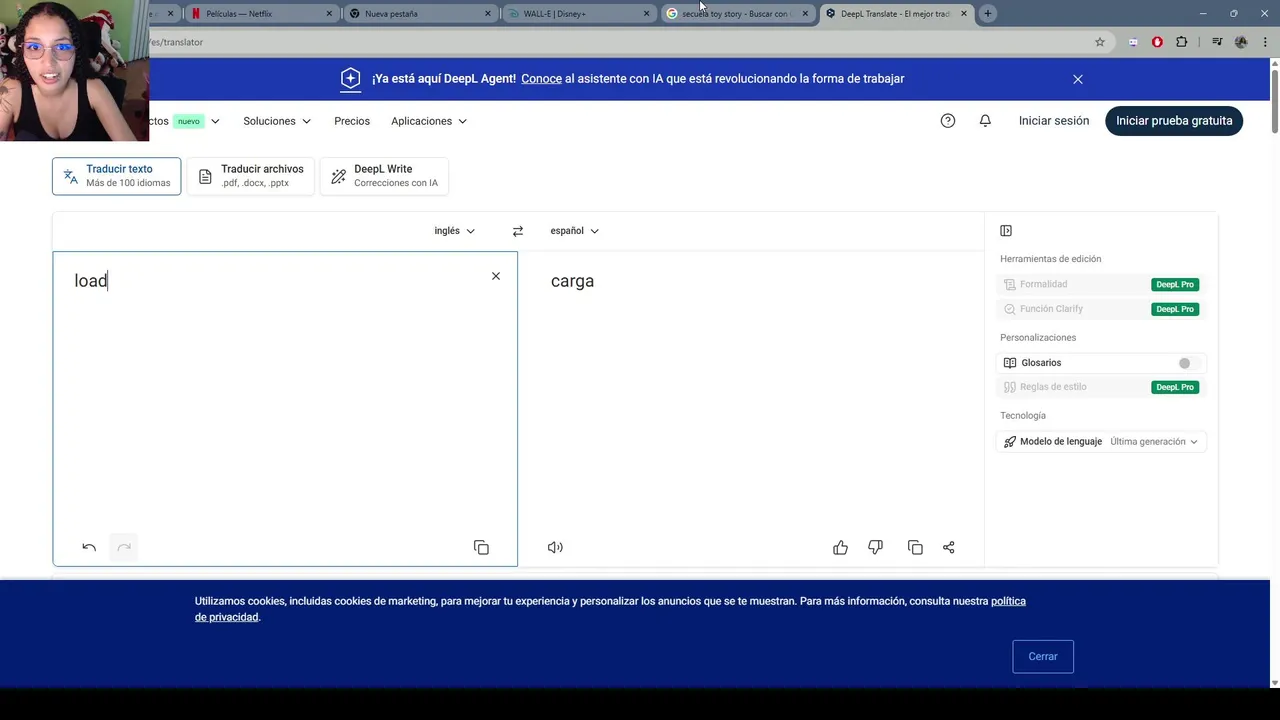Click the Formalidad option
Image resolution: width=1280 pixels, height=720 pixels.
[x=1043, y=284]
